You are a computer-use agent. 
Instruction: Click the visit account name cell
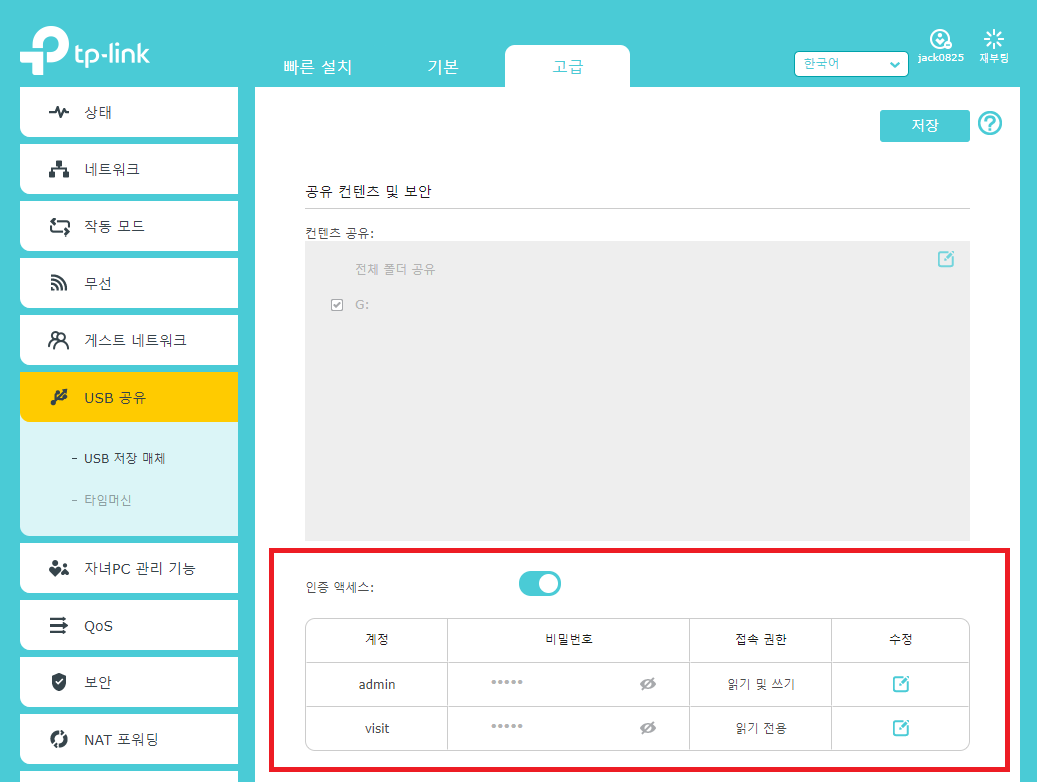pyautogui.click(x=377, y=728)
